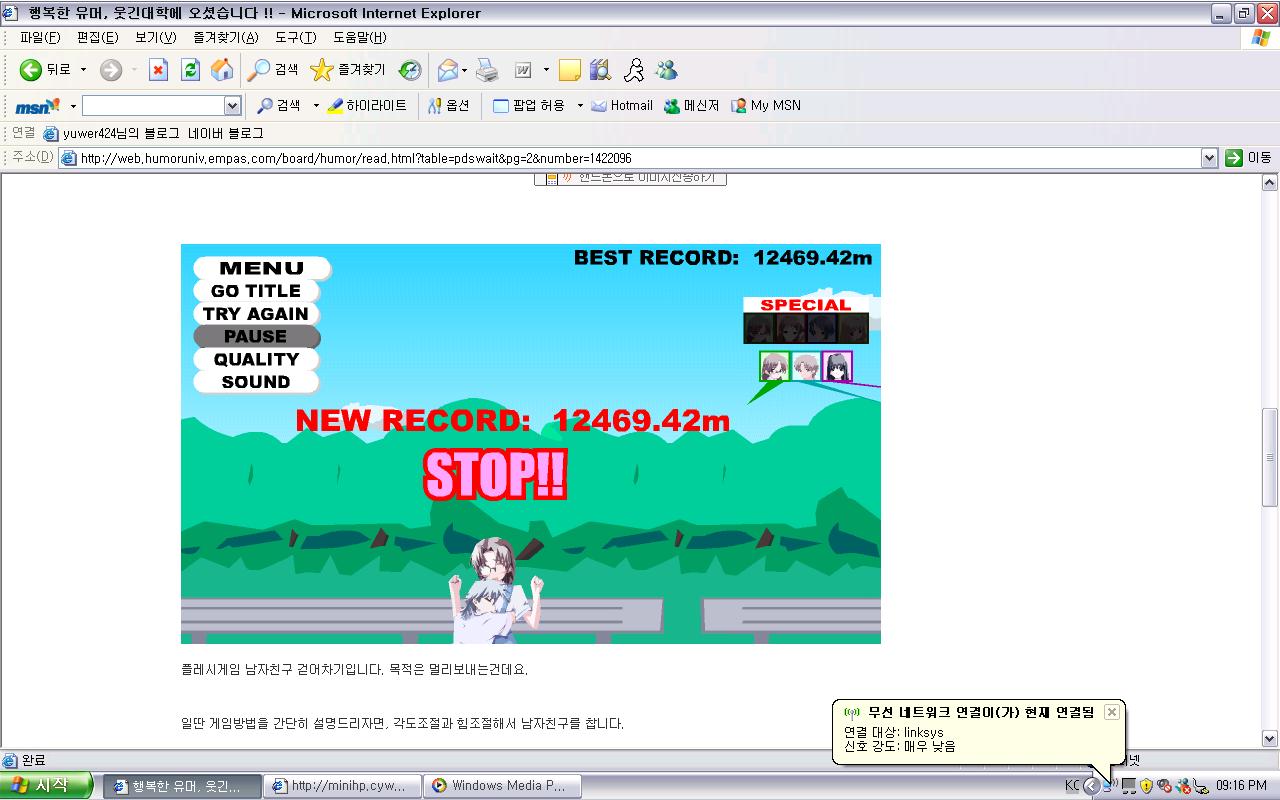Open the 보기(V) menu

[155, 38]
